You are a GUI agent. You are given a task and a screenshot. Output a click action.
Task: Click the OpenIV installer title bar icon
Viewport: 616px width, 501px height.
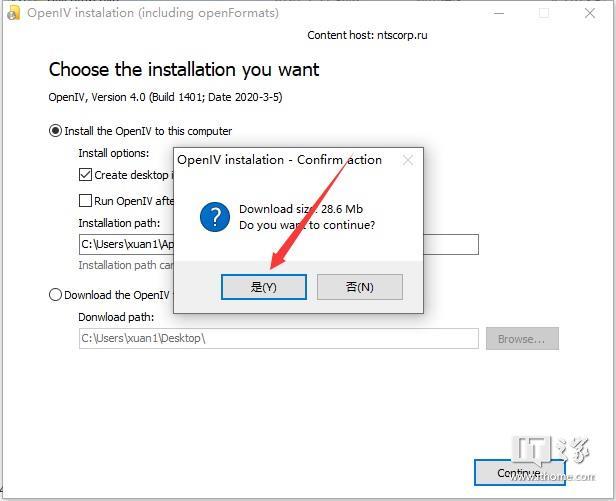[x=13, y=13]
